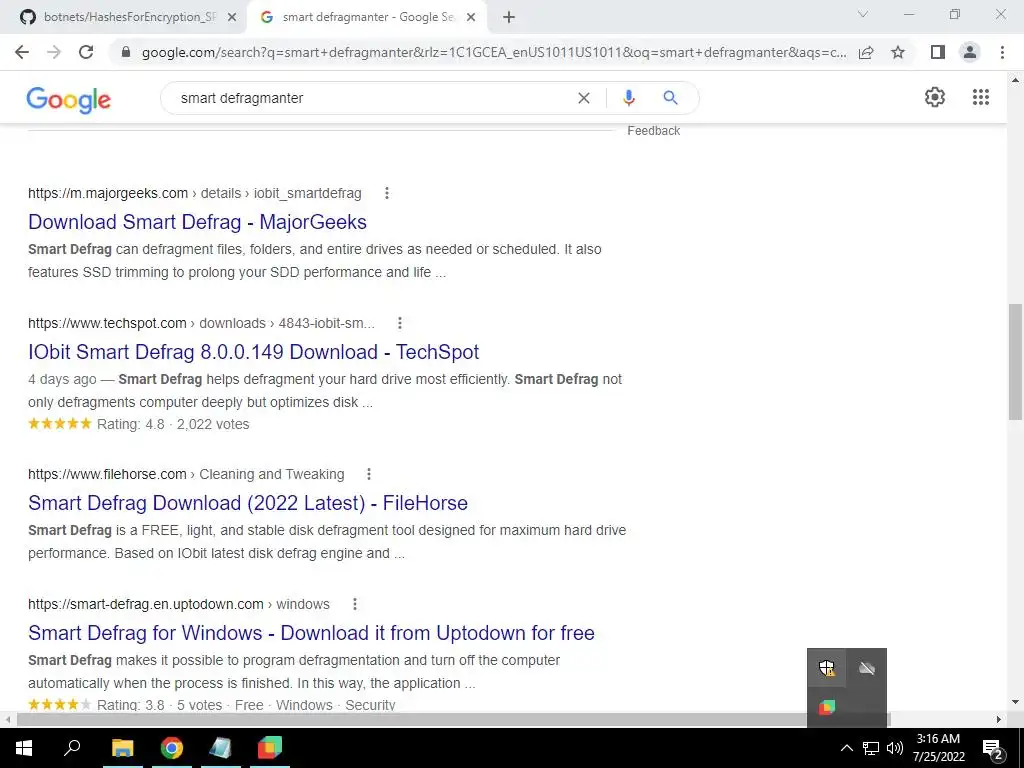Image resolution: width=1024 pixels, height=768 pixels.
Task: Open options for TechSpot result
Action: click(x=400, y=323)
